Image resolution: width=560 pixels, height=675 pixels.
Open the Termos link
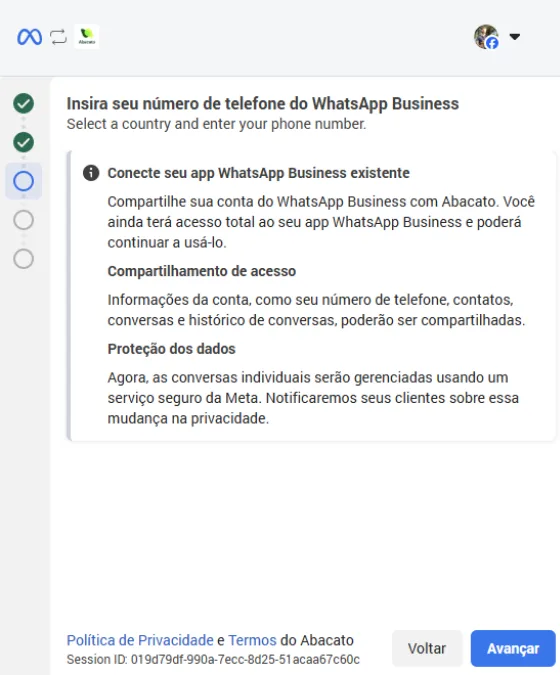point(252,640)
